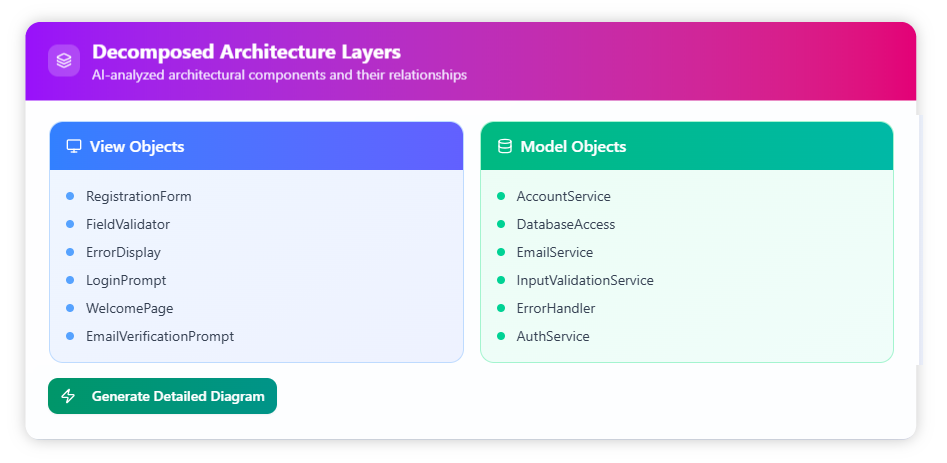The image size is (947, 463).
Task: Click the lightning bolt icon on the button
Action: tap(68, 396)
